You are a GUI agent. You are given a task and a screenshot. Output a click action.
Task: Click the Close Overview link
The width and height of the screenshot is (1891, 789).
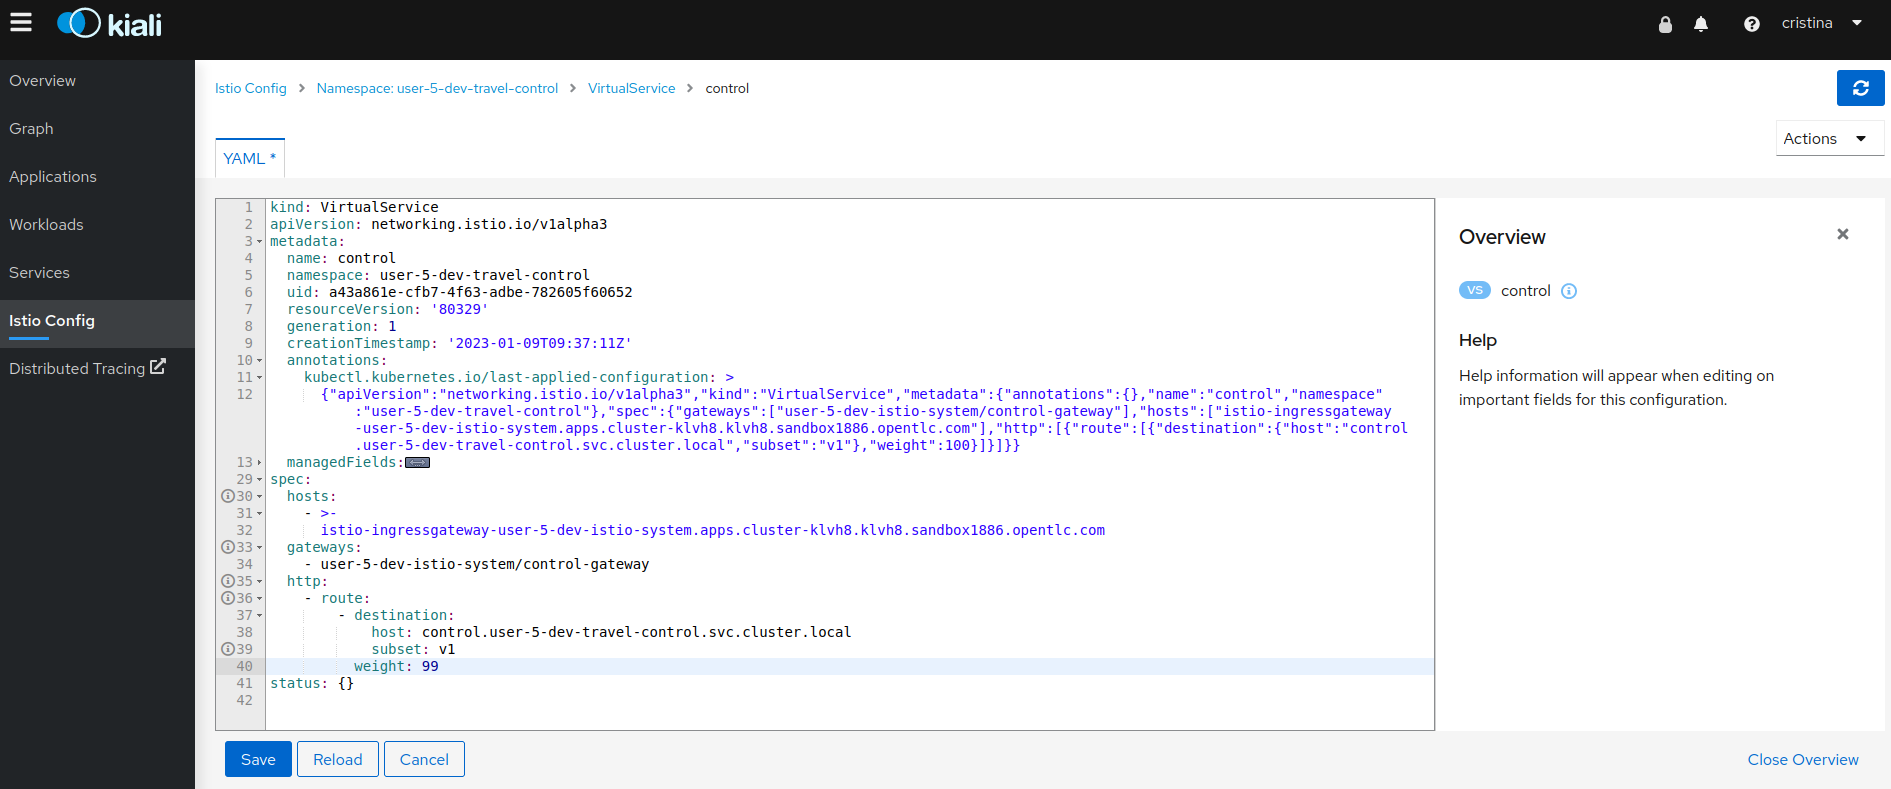pos(1802,760)
